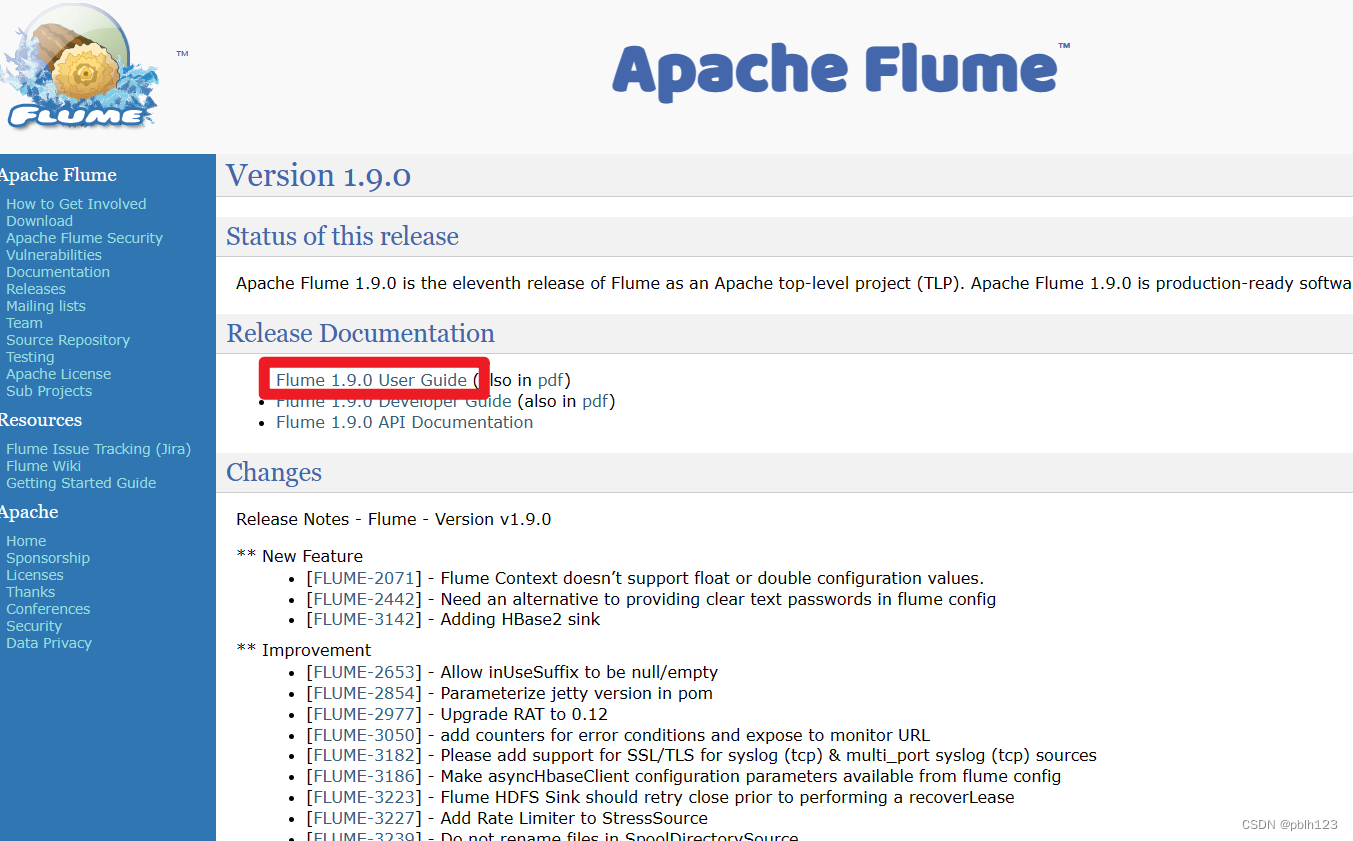Click the Release Documentation heading
The image size is (1353, 841).
click(x=360, y=333)
